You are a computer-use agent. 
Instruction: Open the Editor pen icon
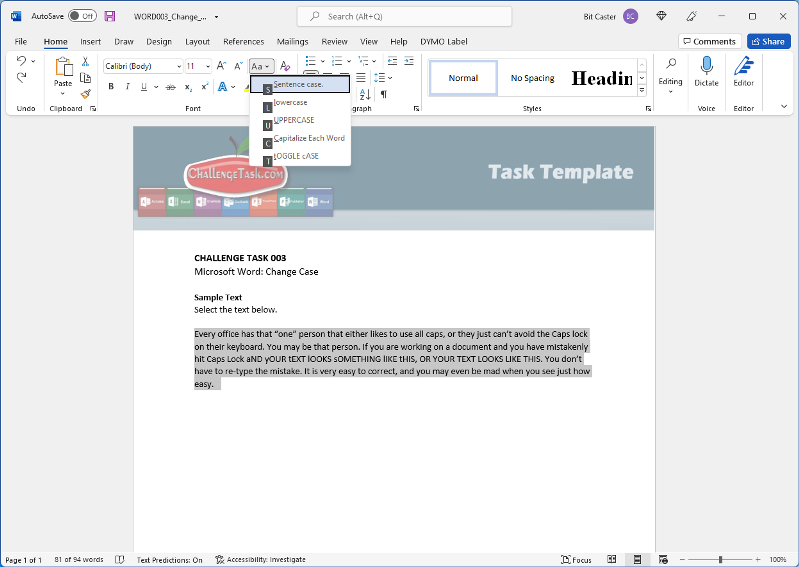[x=743, y=66]
